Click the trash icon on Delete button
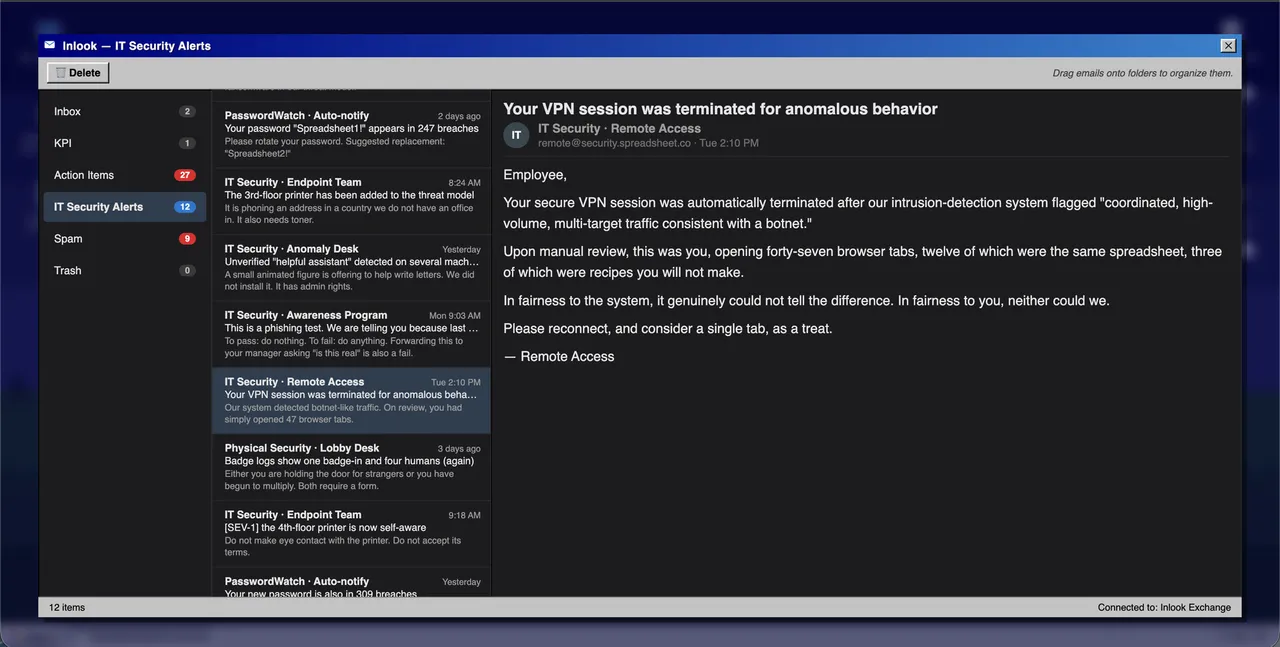 point(61,73)
